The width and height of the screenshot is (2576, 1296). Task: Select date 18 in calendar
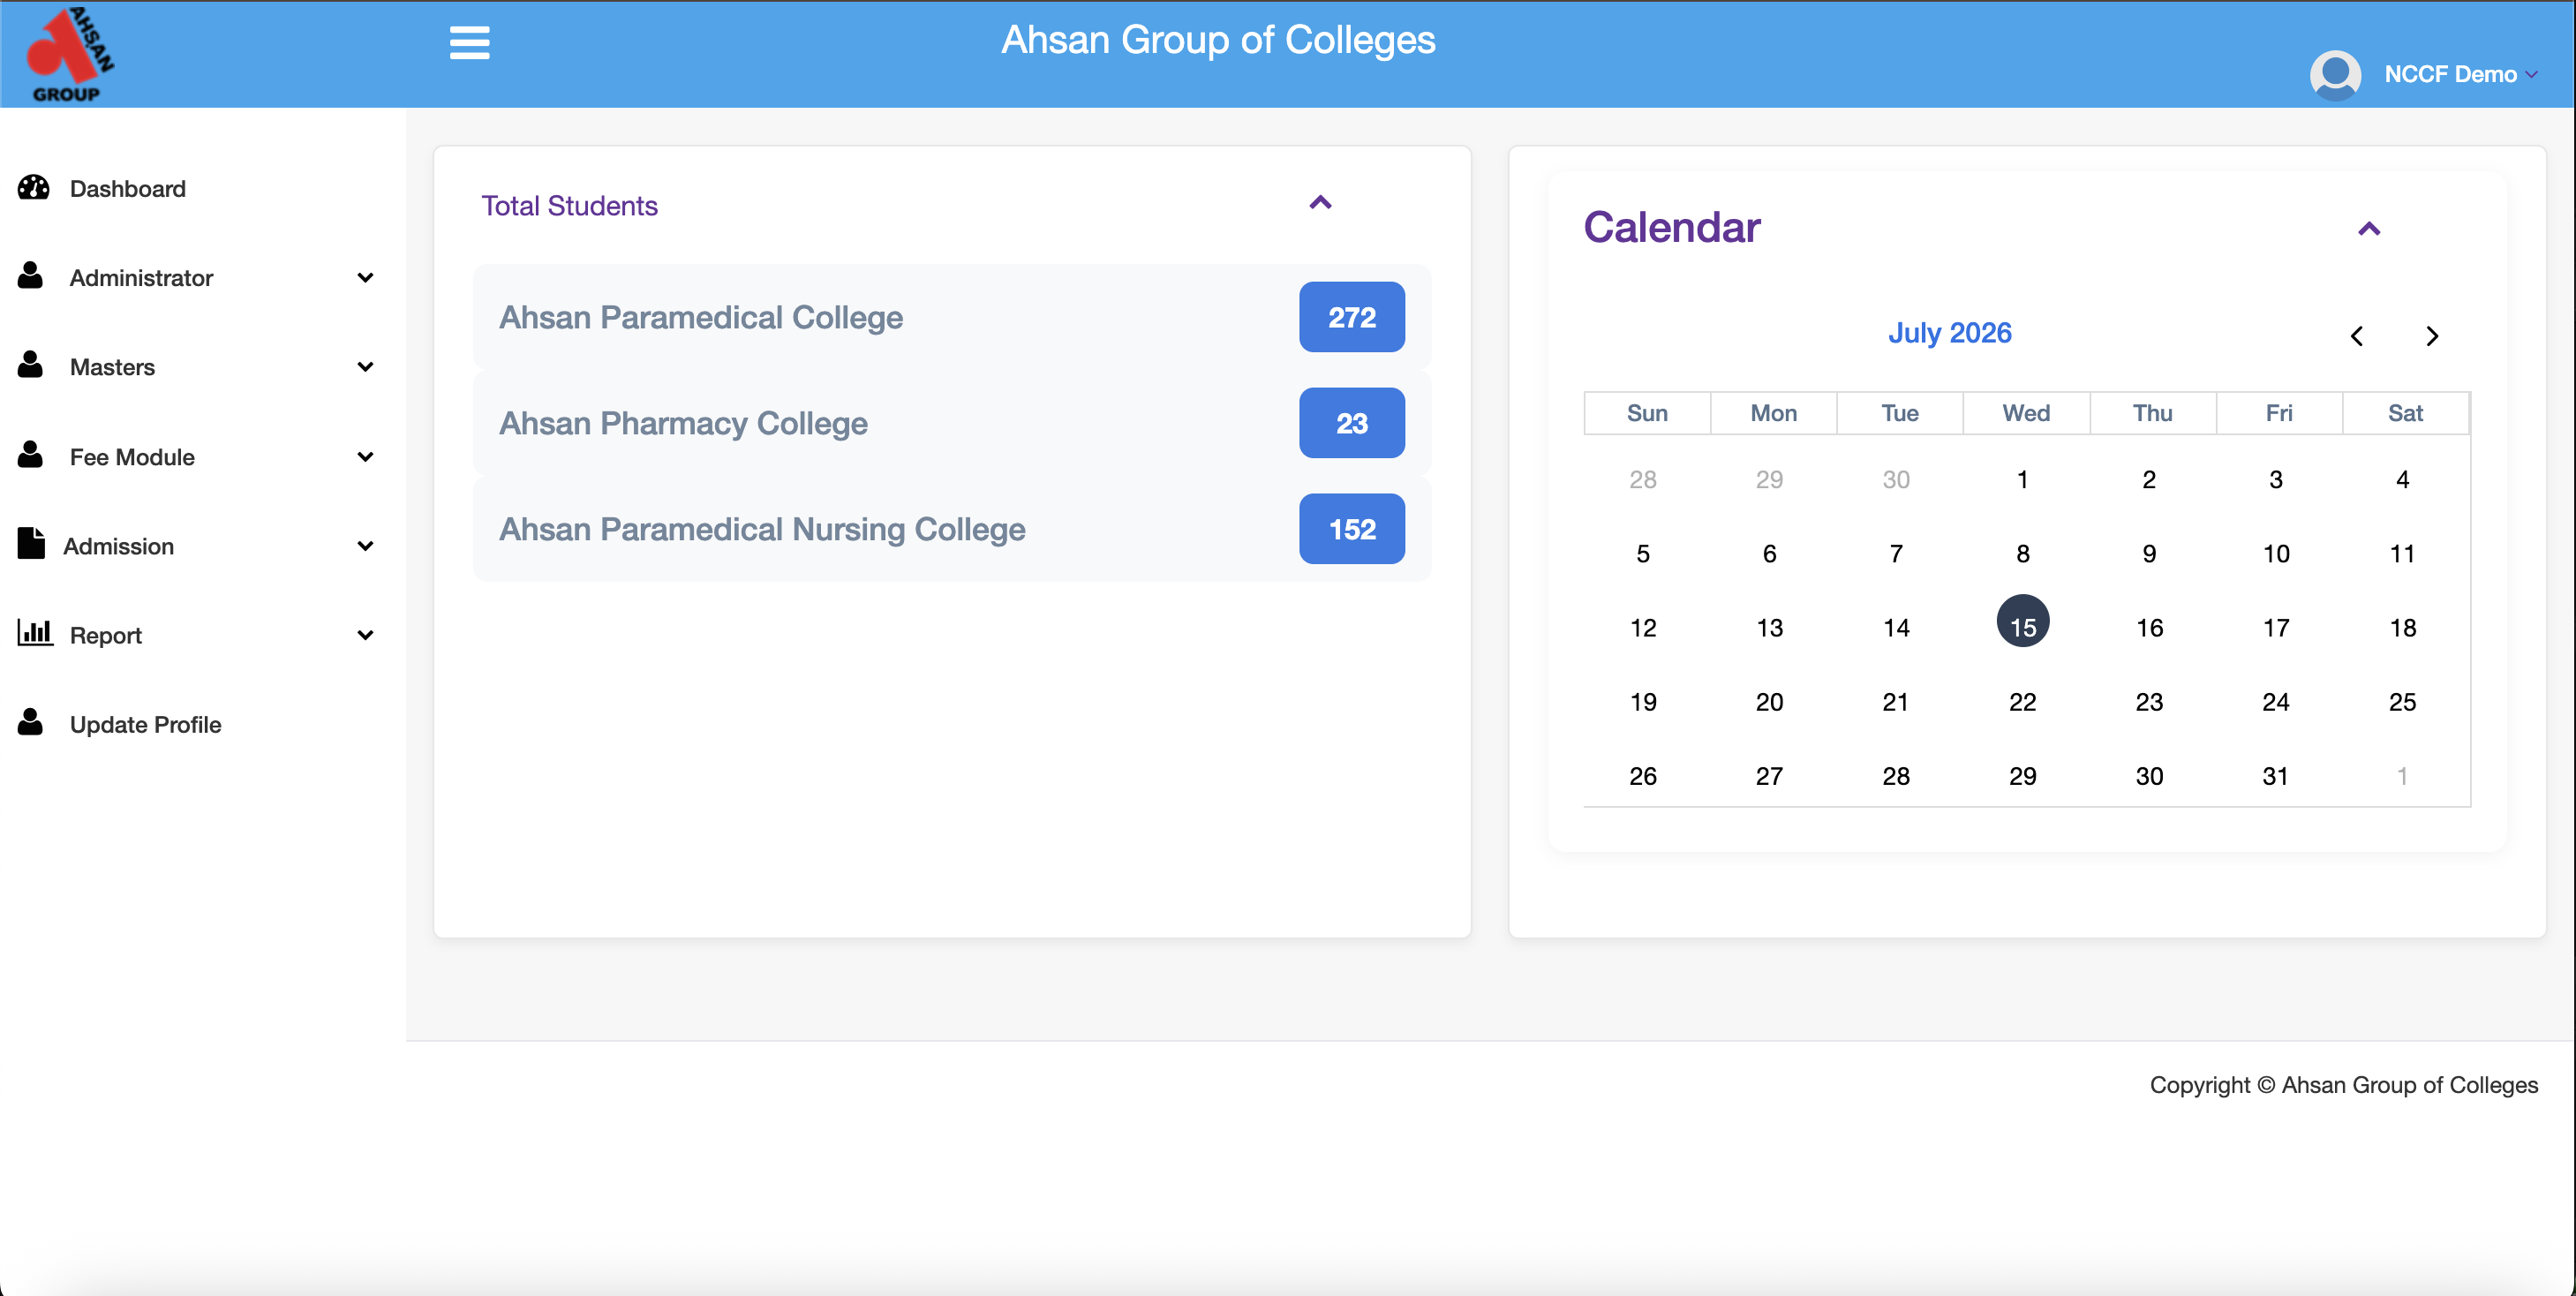(x=2402, y=628)
